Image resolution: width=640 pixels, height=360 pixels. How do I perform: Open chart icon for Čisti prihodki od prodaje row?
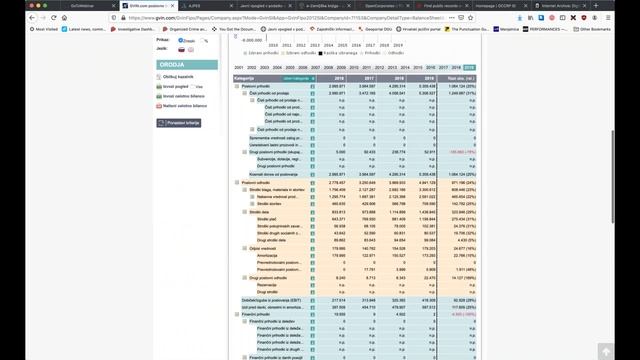tap(312, 93)
